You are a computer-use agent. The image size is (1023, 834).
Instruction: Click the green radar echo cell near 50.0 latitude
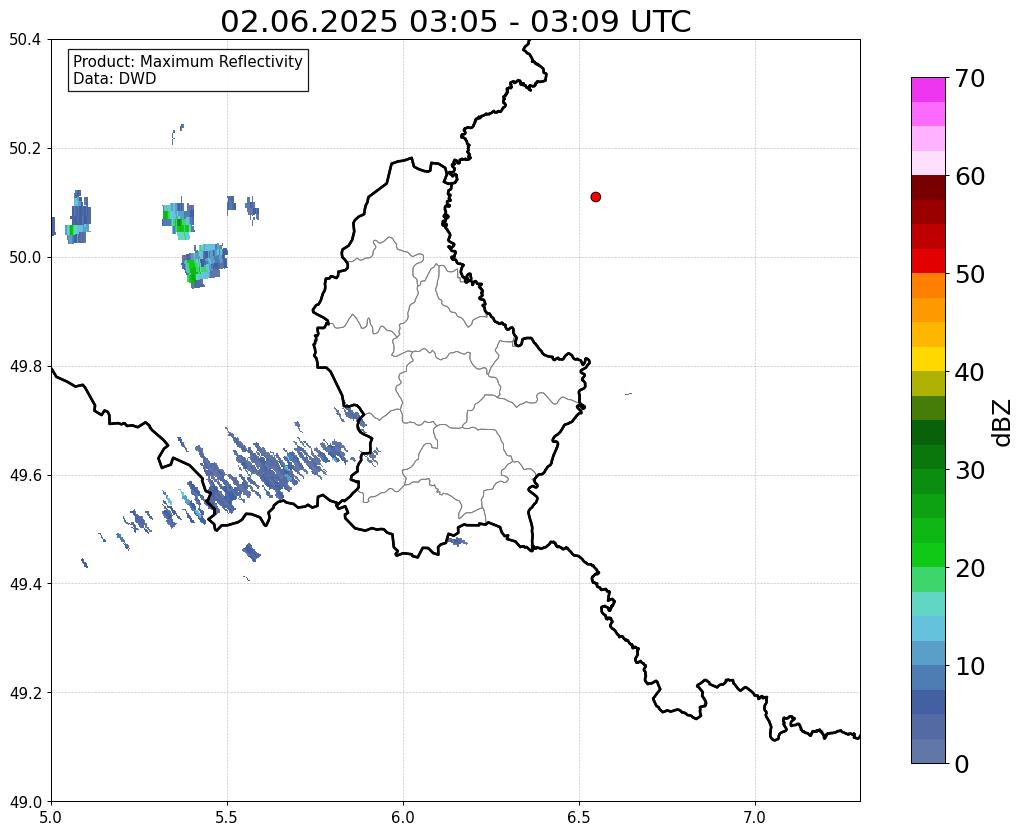coord(204,264)
